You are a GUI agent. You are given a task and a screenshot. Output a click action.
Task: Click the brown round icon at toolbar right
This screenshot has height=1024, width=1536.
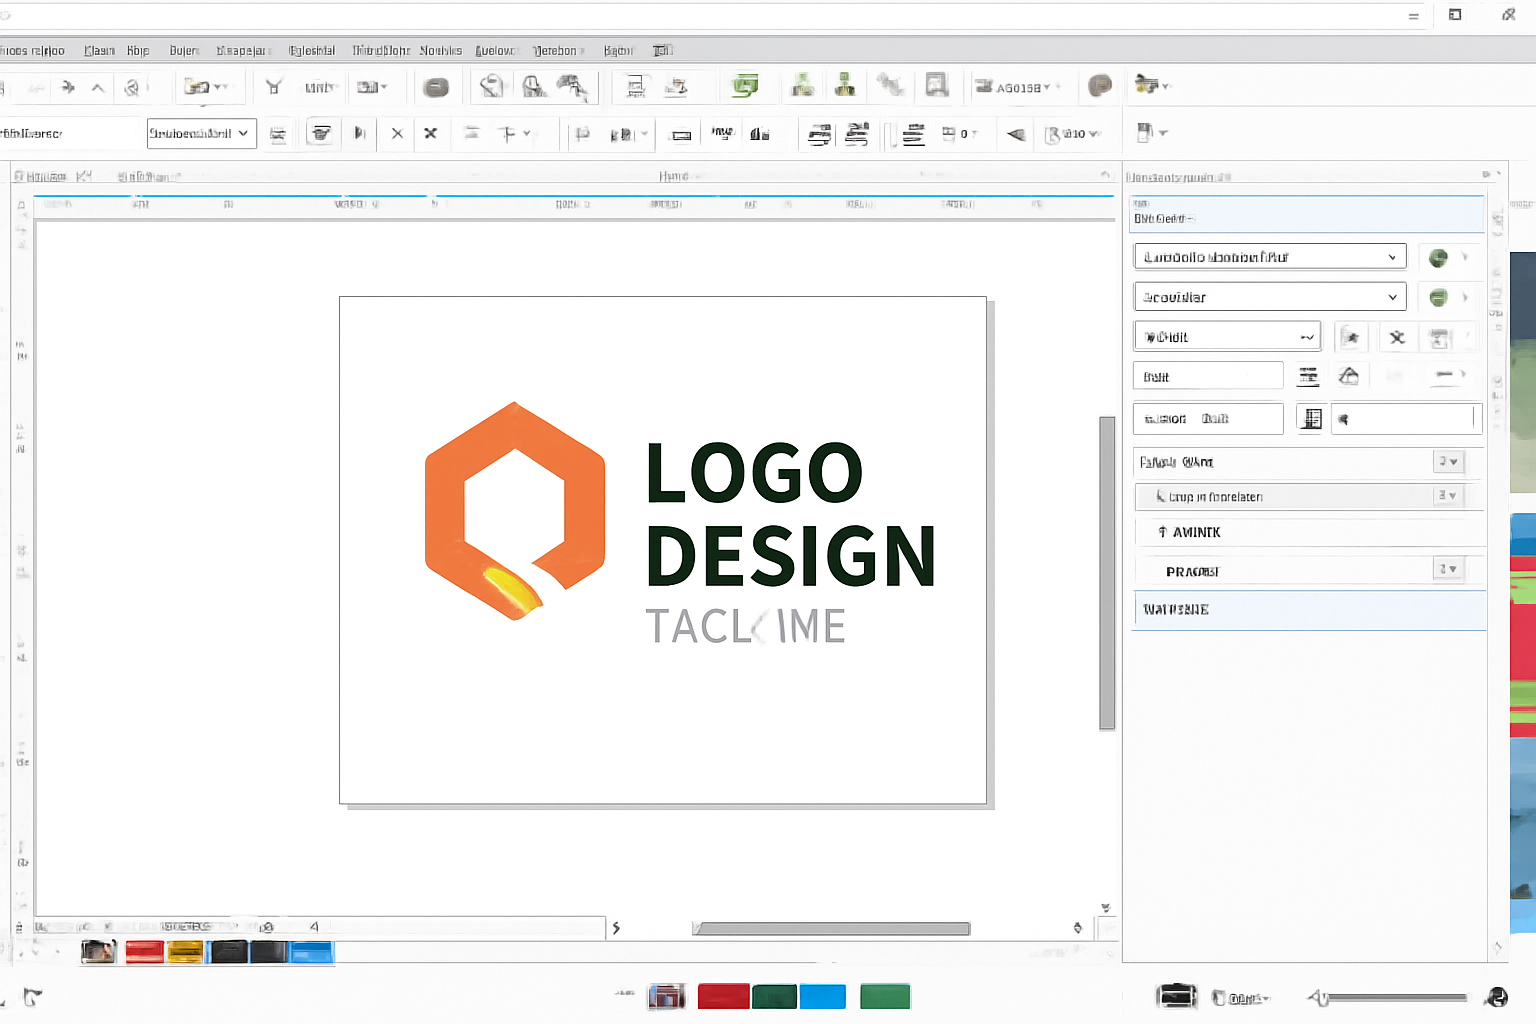pyautogui.click(x=1100, y=86)
